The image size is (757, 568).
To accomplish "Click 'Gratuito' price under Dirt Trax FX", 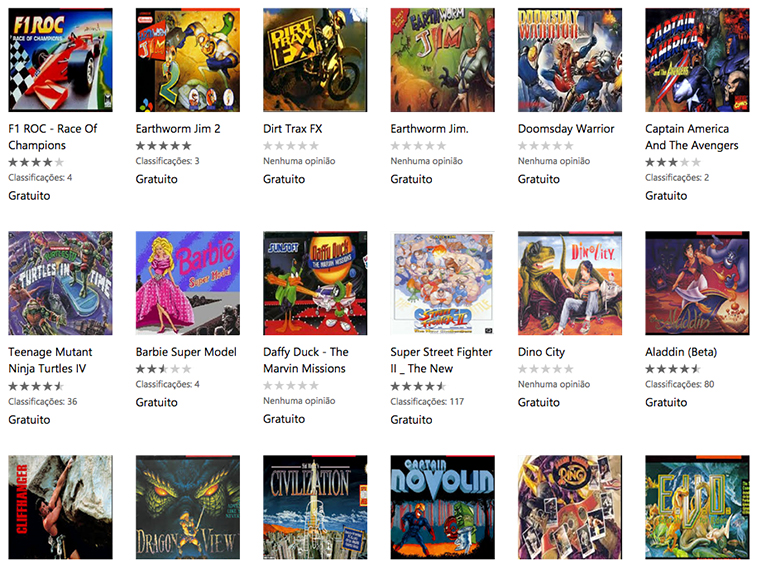I will pyautogui.click(x=284, y=179).
